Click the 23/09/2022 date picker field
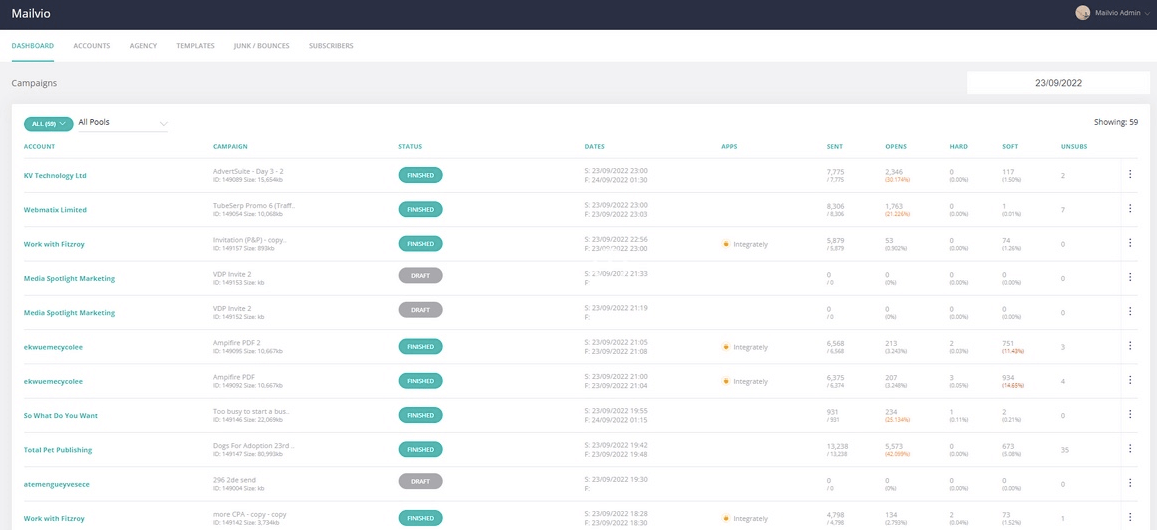The image size is (1157, 530). [1058, 83]
